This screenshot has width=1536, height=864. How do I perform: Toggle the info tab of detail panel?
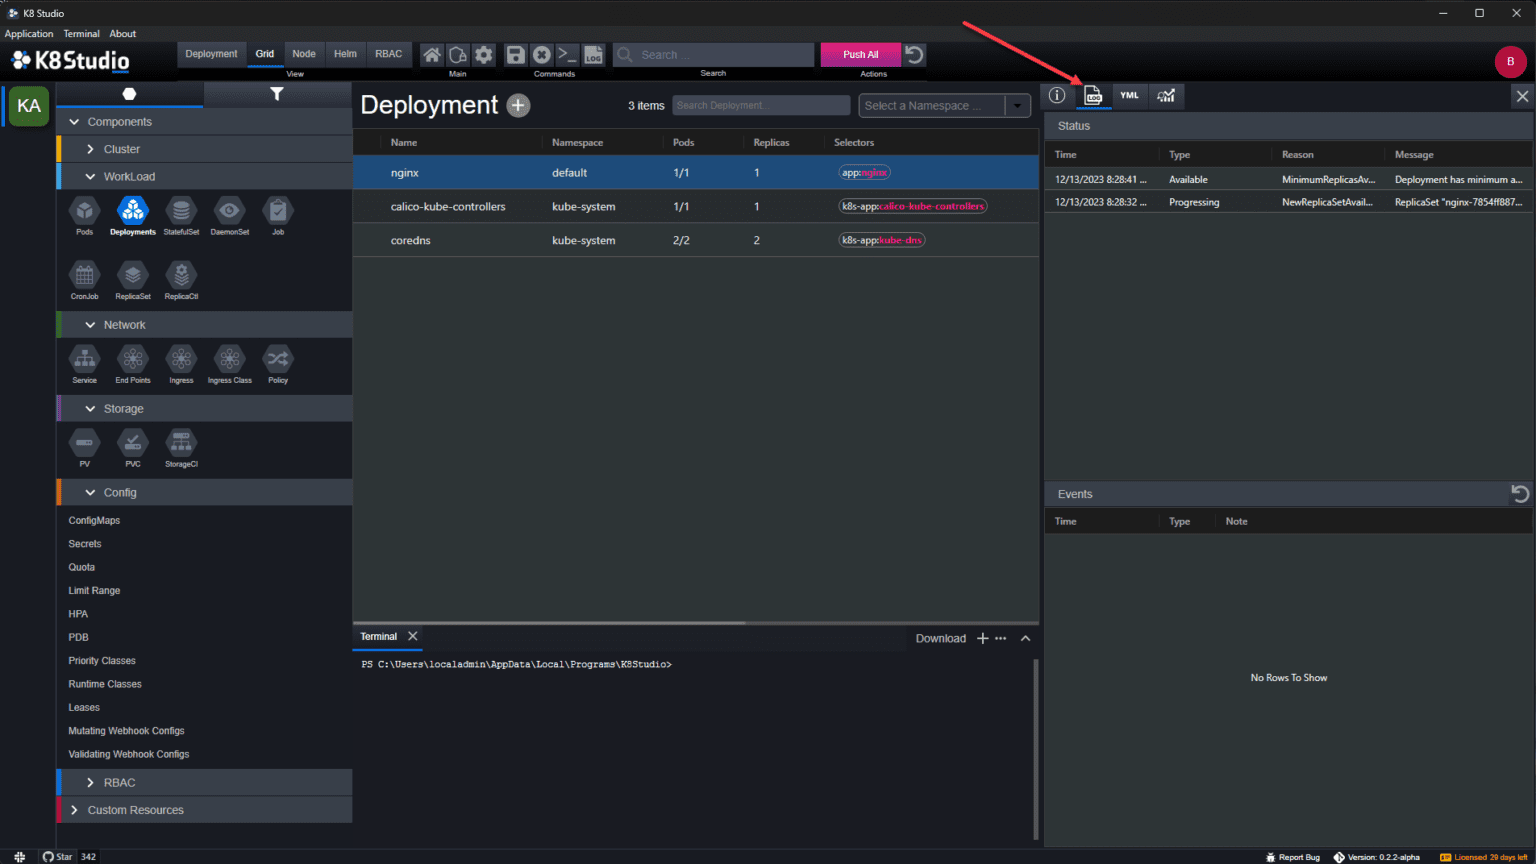(x=1056, y=95)
